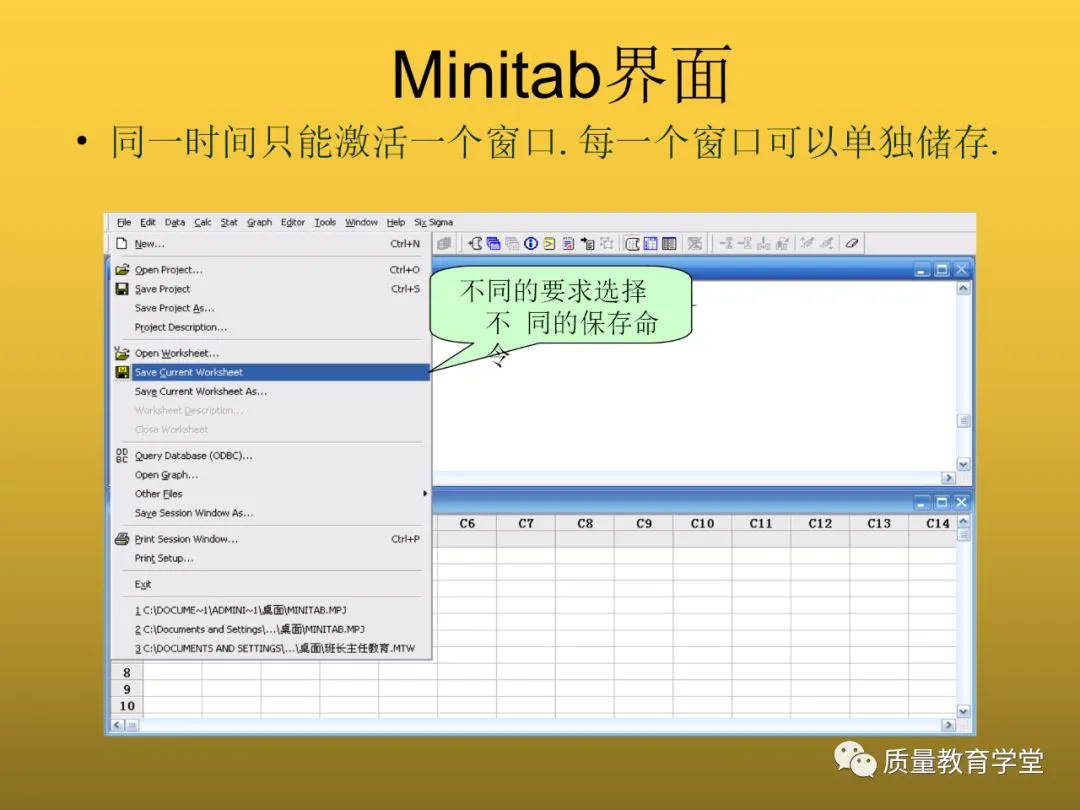Select column header C12
The height and width of the screenshot is (810, 1080).
(820, 523)
